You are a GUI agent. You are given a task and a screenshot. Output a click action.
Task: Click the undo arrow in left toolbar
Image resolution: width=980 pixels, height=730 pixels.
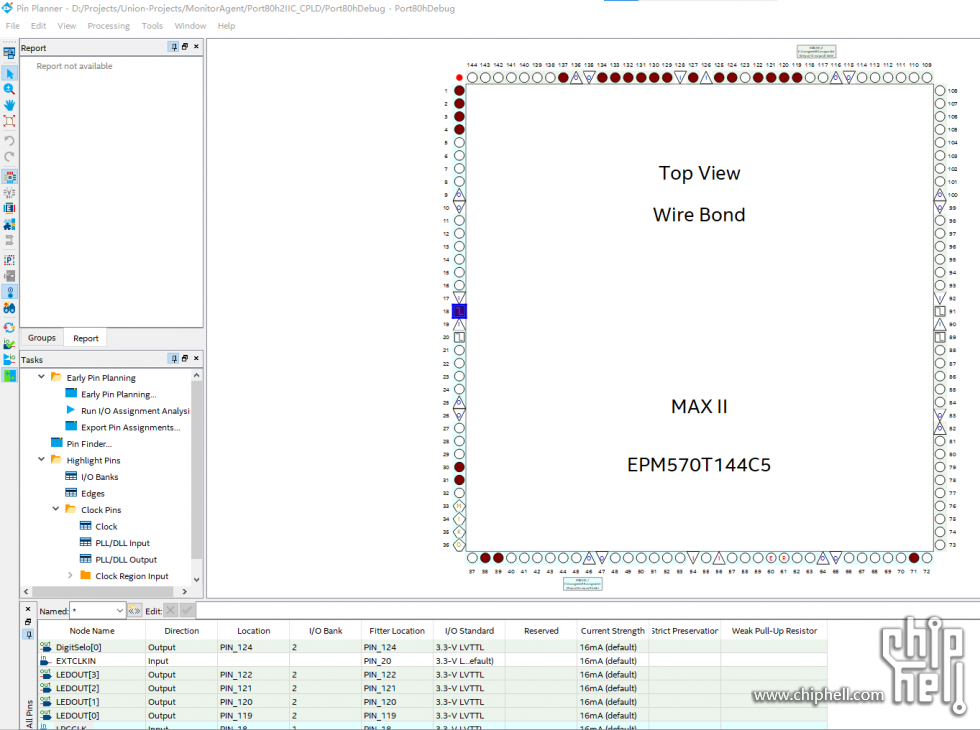point(9,141)
